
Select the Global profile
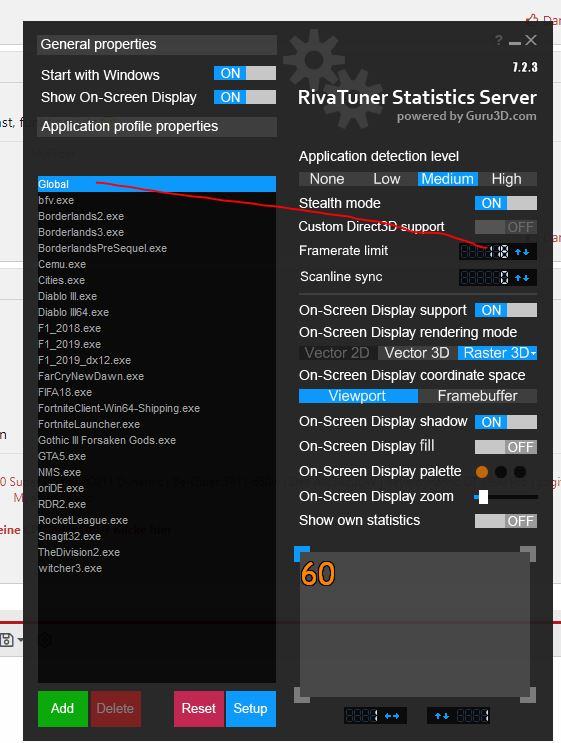coord(157,184)
